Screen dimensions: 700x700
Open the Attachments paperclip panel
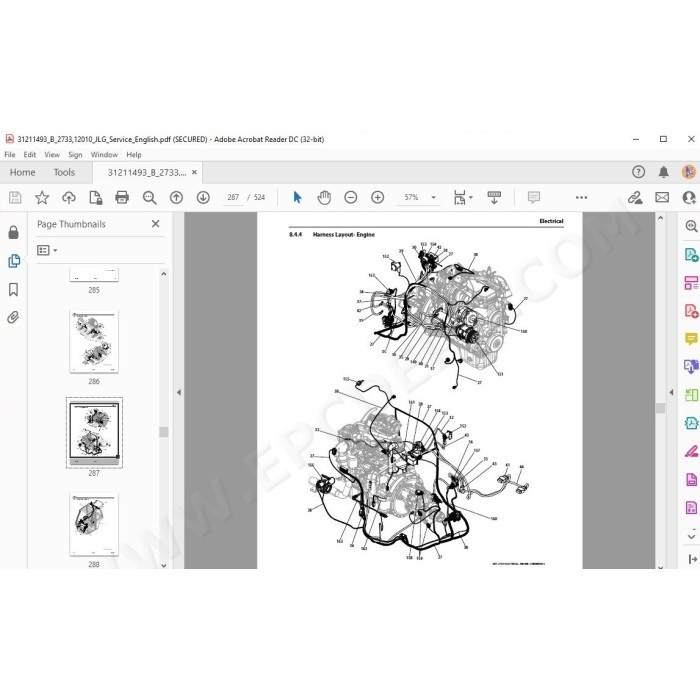click(13, 317)
